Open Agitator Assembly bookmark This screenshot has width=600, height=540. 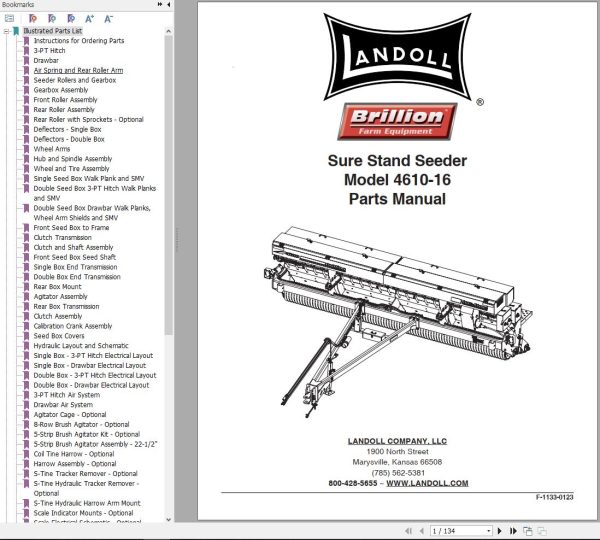click(x=60, y=297)
